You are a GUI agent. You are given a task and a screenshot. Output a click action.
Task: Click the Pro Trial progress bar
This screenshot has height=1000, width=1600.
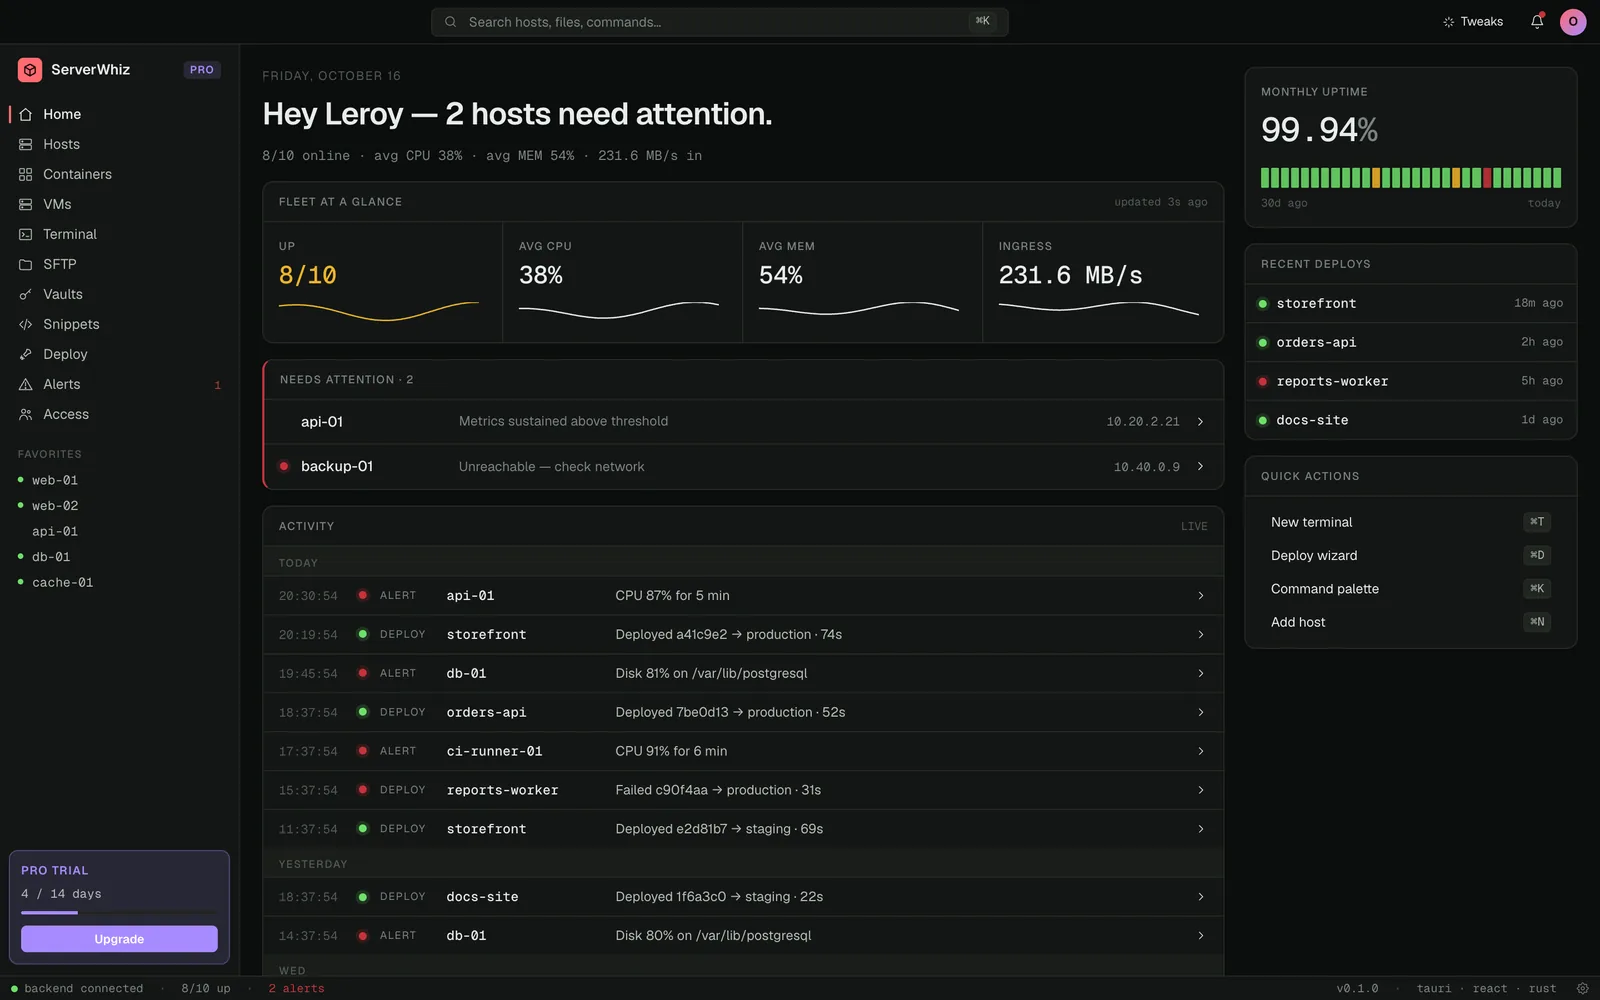pyautogui.click(x=119, y=912)
